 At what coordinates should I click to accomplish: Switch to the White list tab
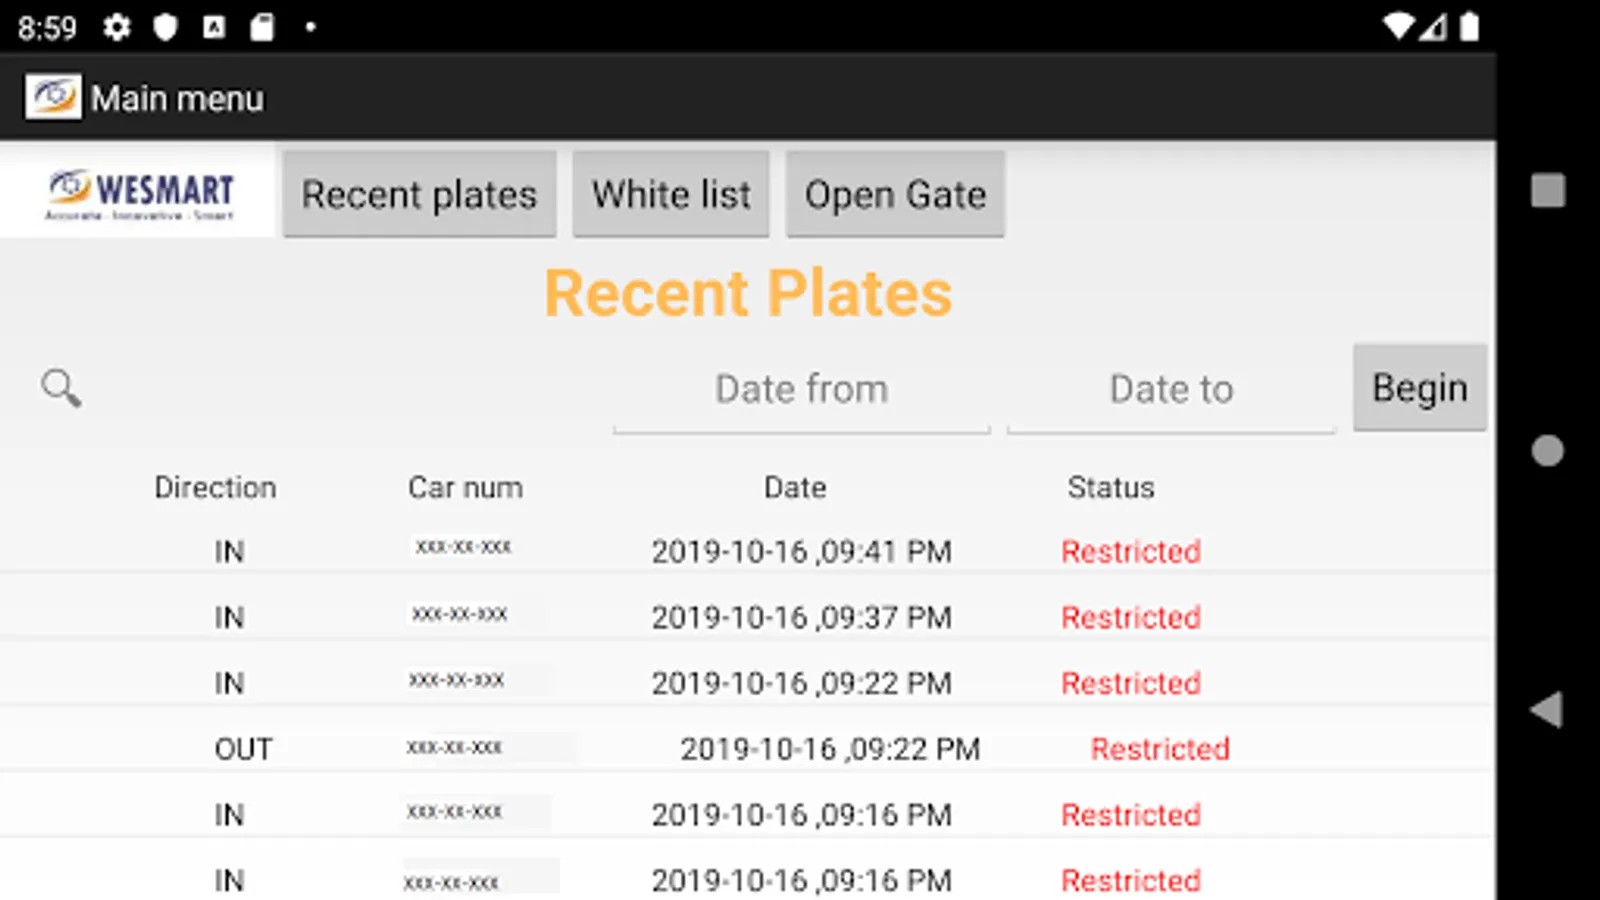point(671,194)
